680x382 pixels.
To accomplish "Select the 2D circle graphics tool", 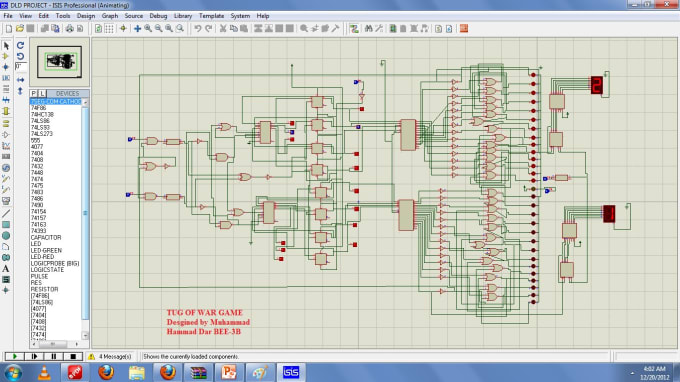I will pos(6,236).
